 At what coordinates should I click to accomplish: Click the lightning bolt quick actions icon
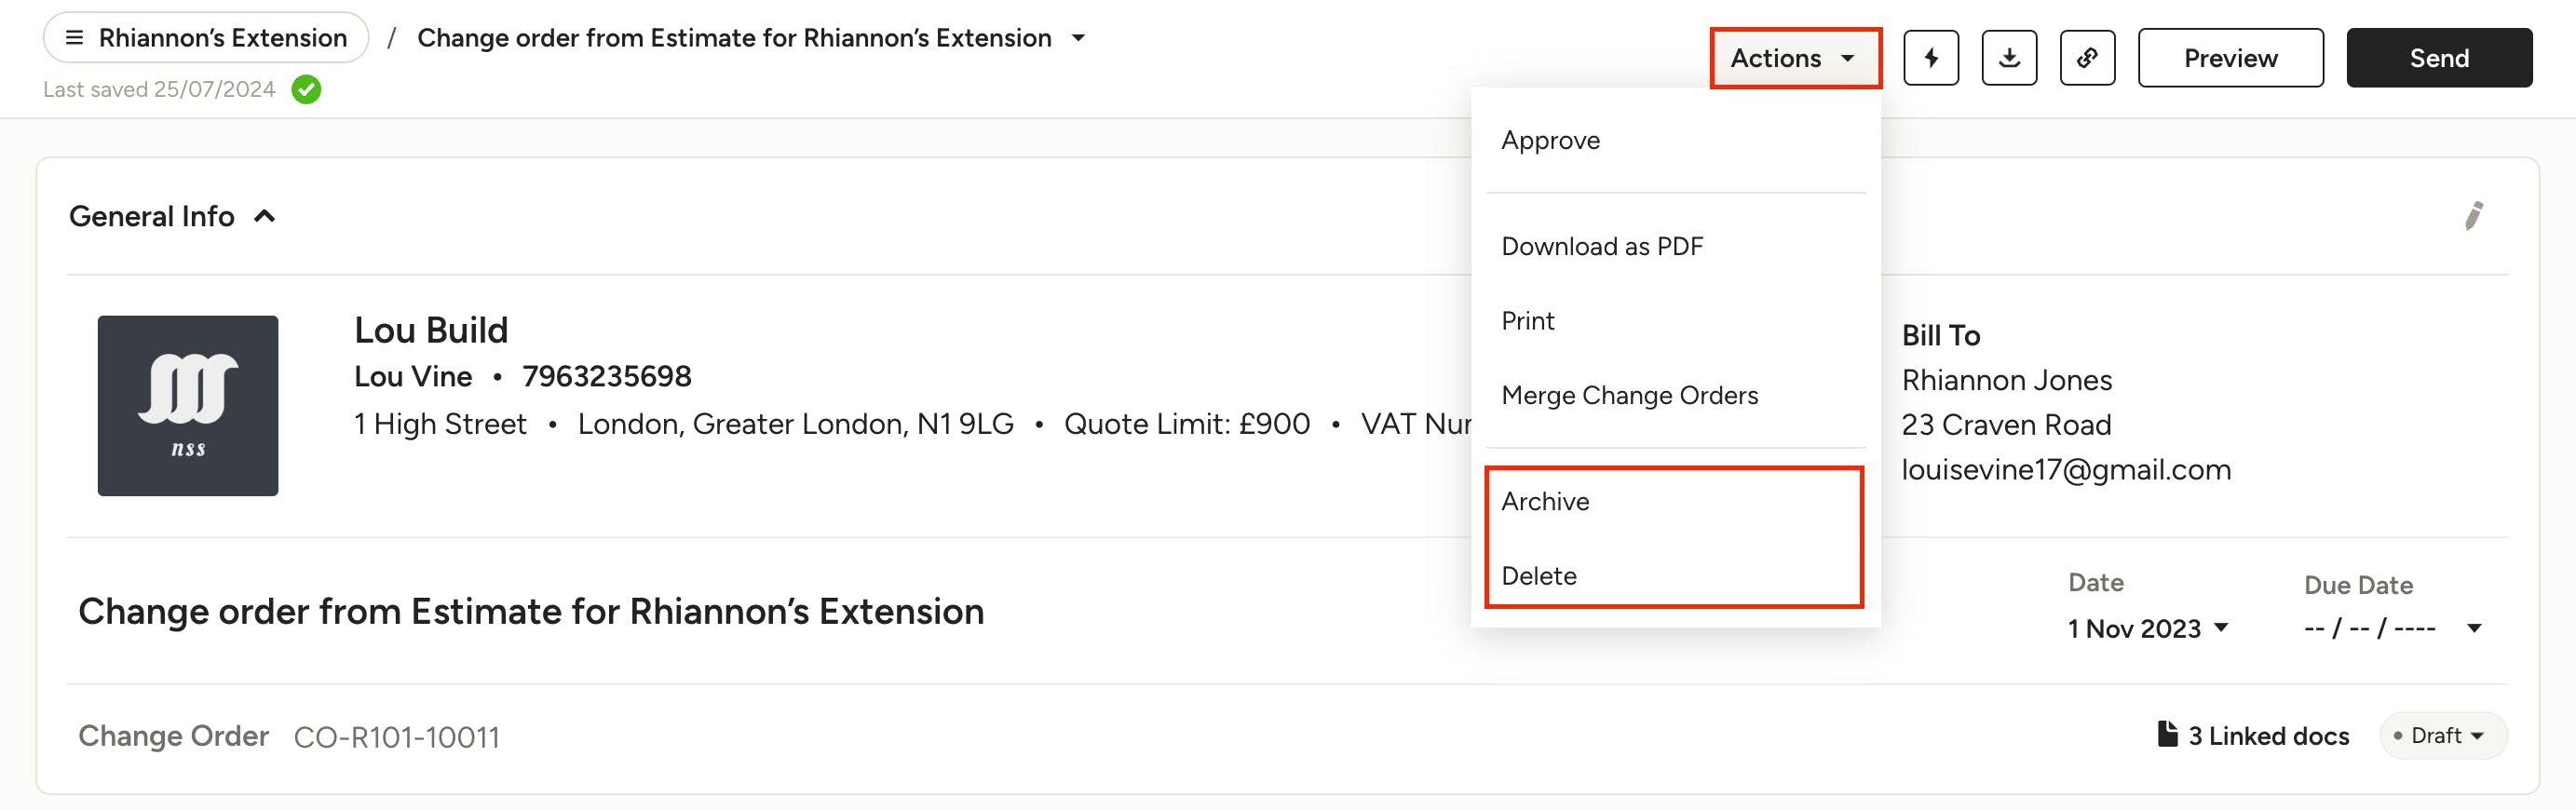pos(1930,58)
